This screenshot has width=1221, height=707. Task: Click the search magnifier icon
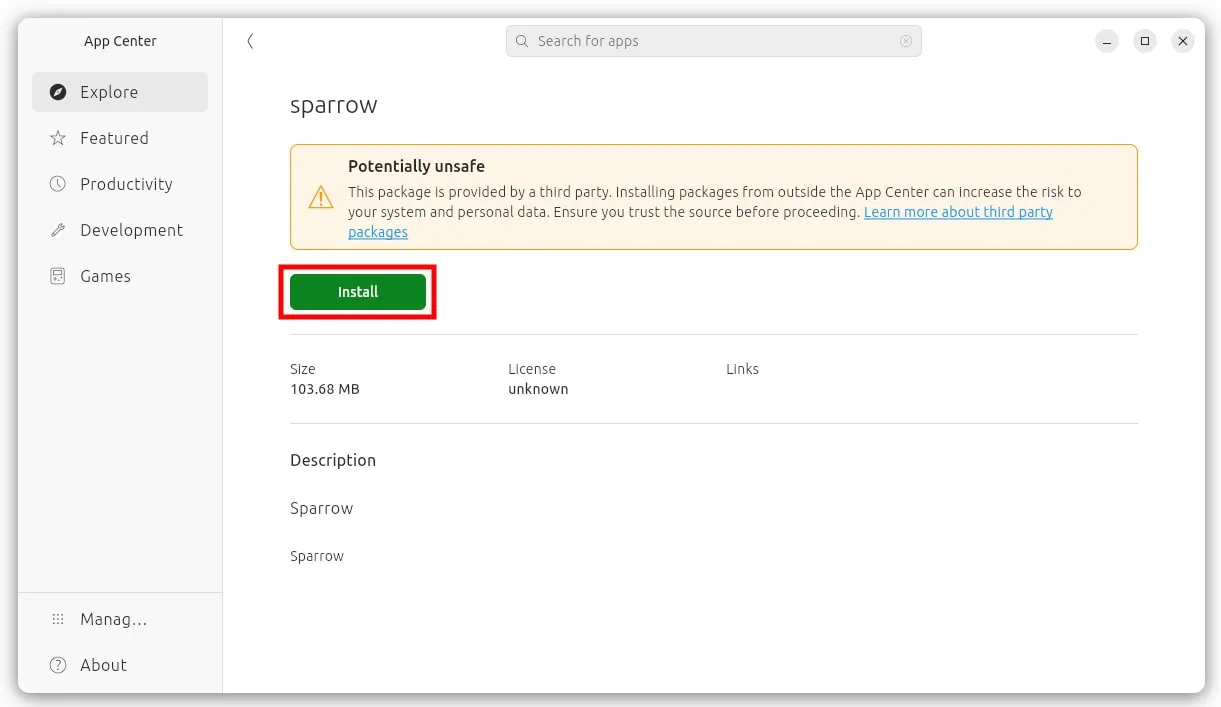tap(522, 41)
